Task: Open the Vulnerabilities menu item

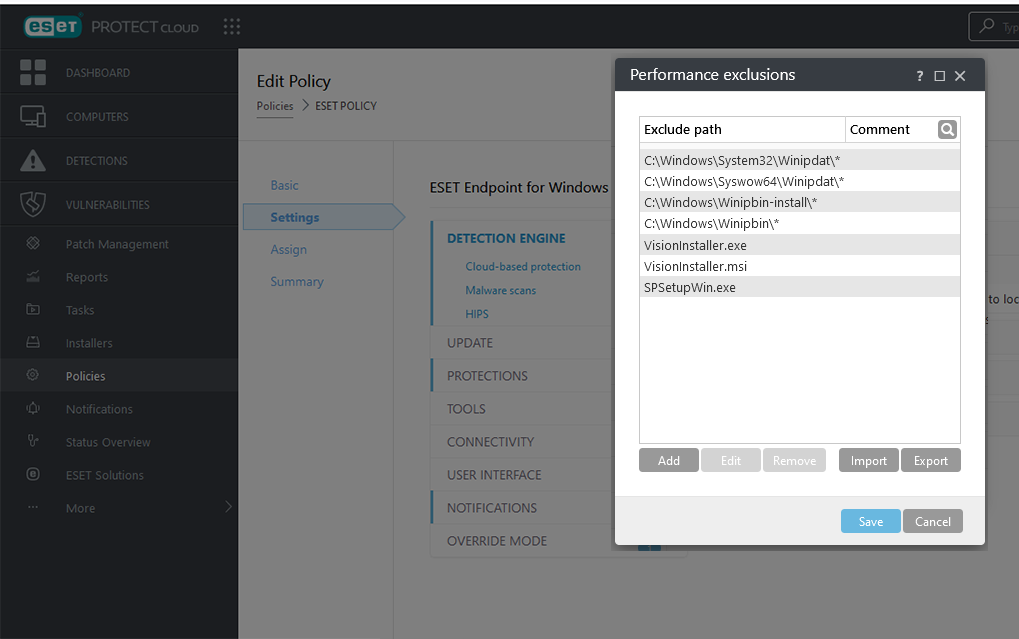Action: click(x=107, y=205)
